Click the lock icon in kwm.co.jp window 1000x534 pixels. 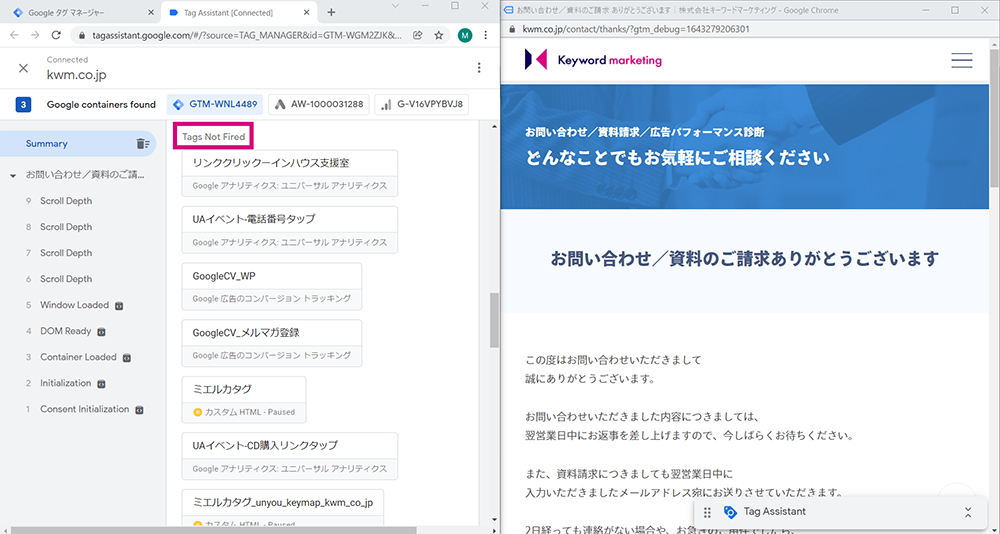coord(511,29)
